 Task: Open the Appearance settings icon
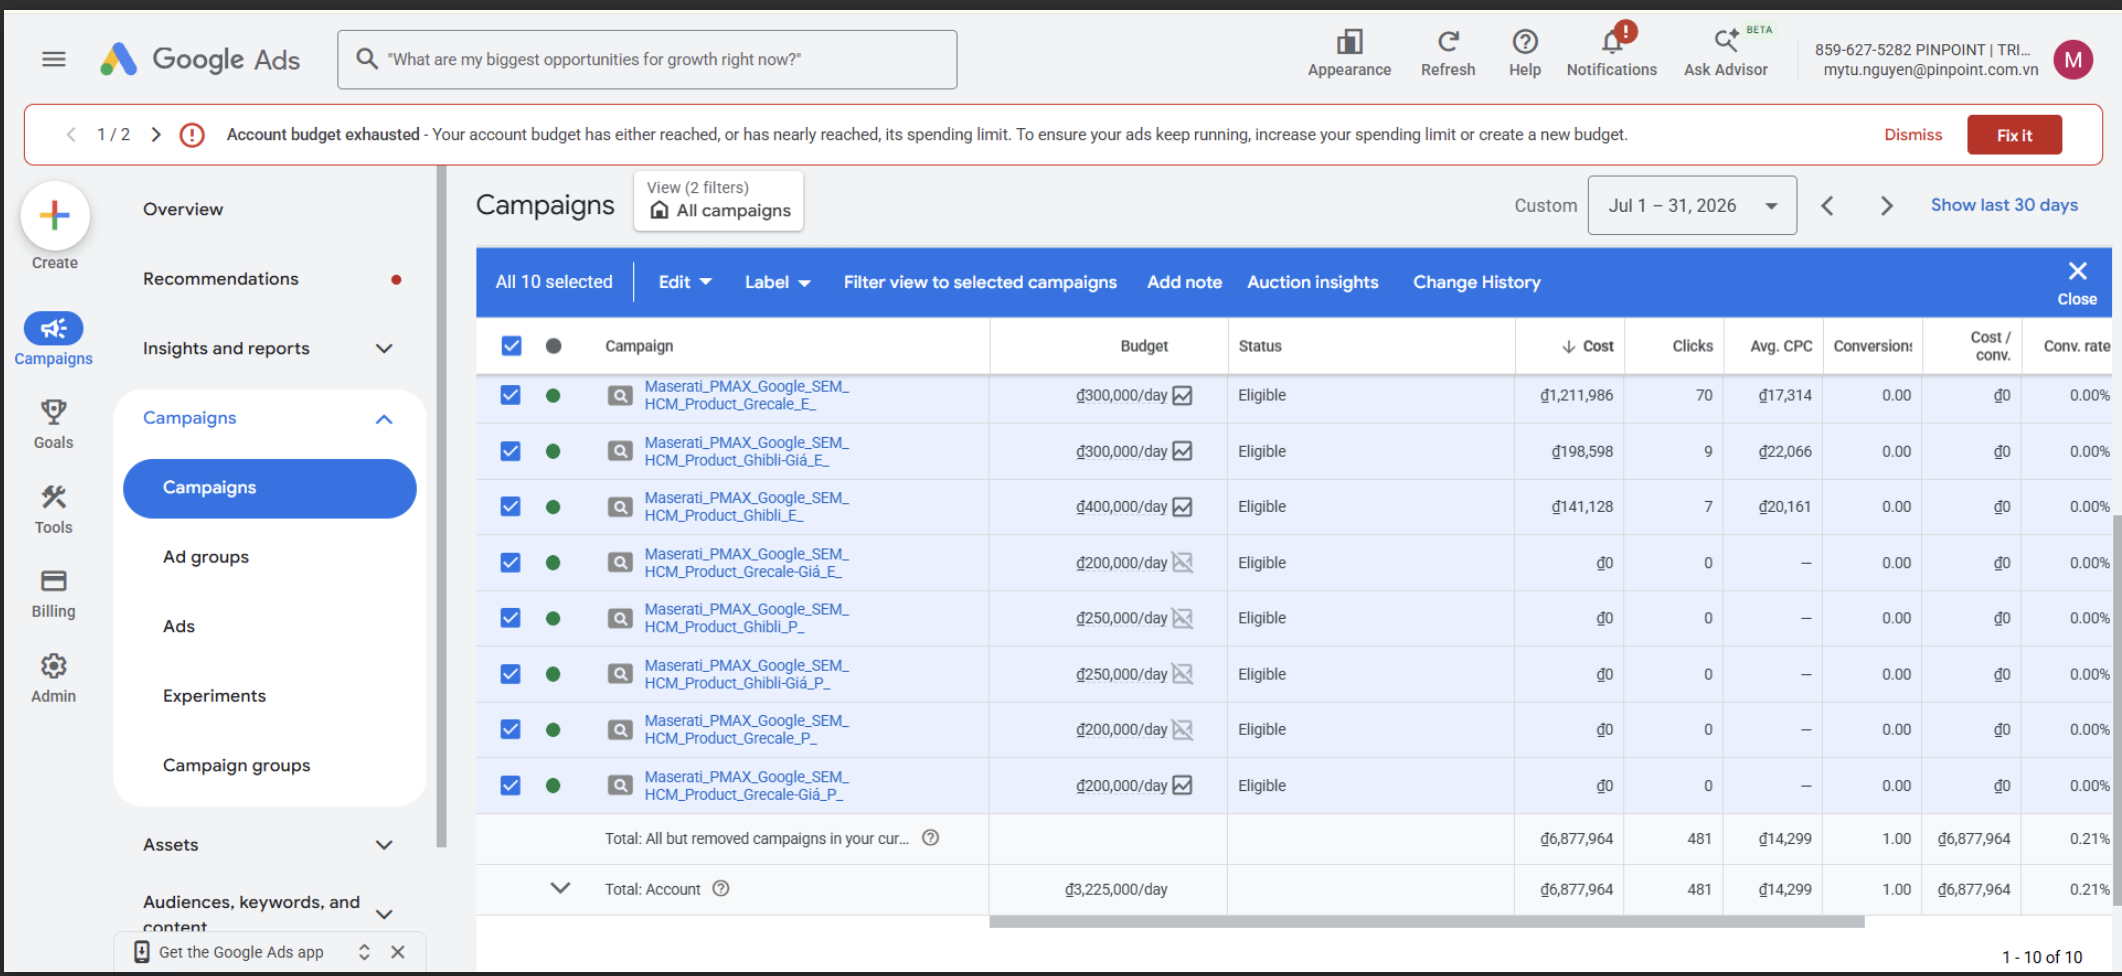click(x=1349, y=53)
